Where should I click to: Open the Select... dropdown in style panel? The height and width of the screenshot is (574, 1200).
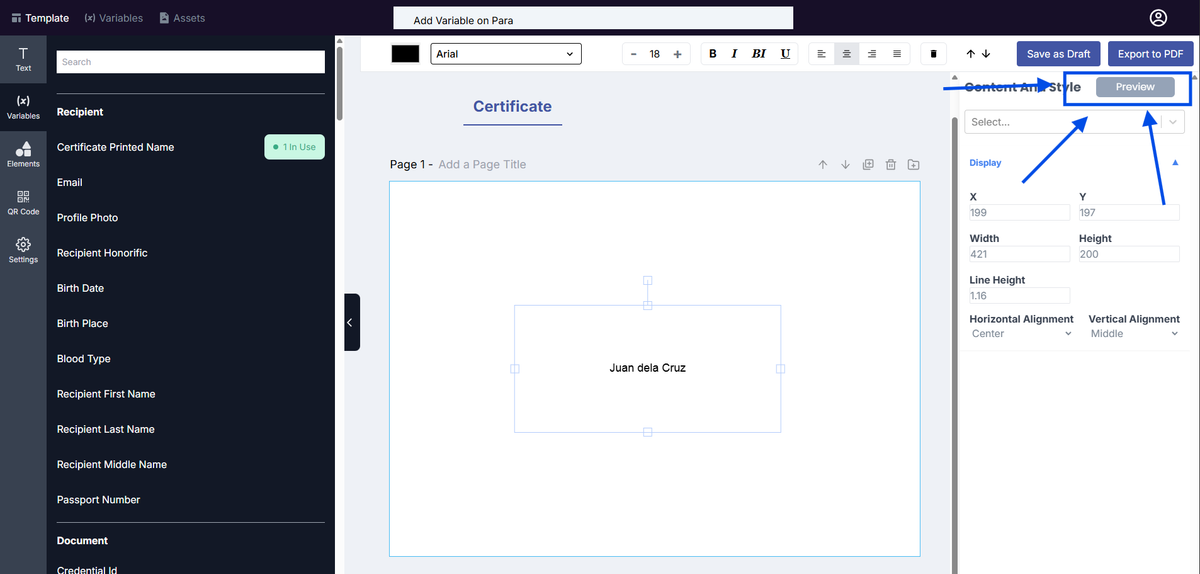click(x=1075, y=122)
